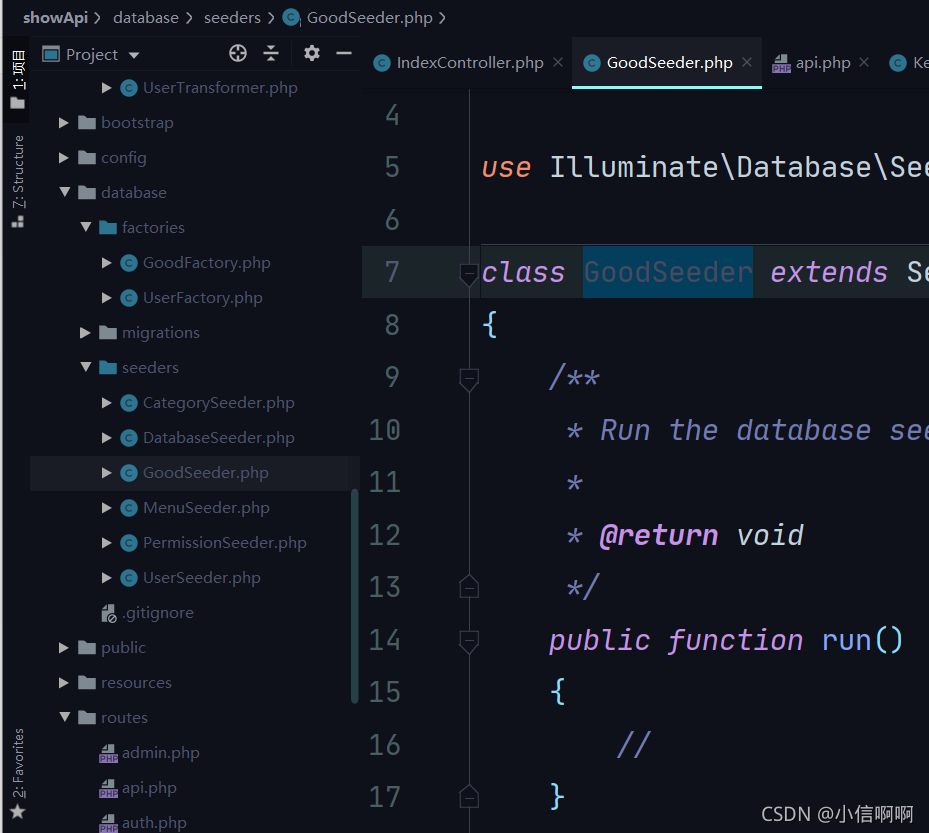Click the @return tag in comment
Viewport: 929px width, 833px height.
tap(658, 536)
